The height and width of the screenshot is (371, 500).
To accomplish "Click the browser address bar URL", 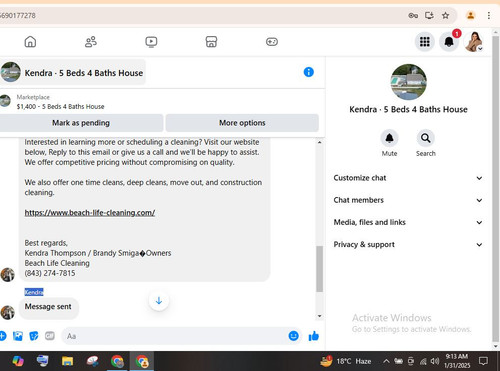I will coord(18,15).
